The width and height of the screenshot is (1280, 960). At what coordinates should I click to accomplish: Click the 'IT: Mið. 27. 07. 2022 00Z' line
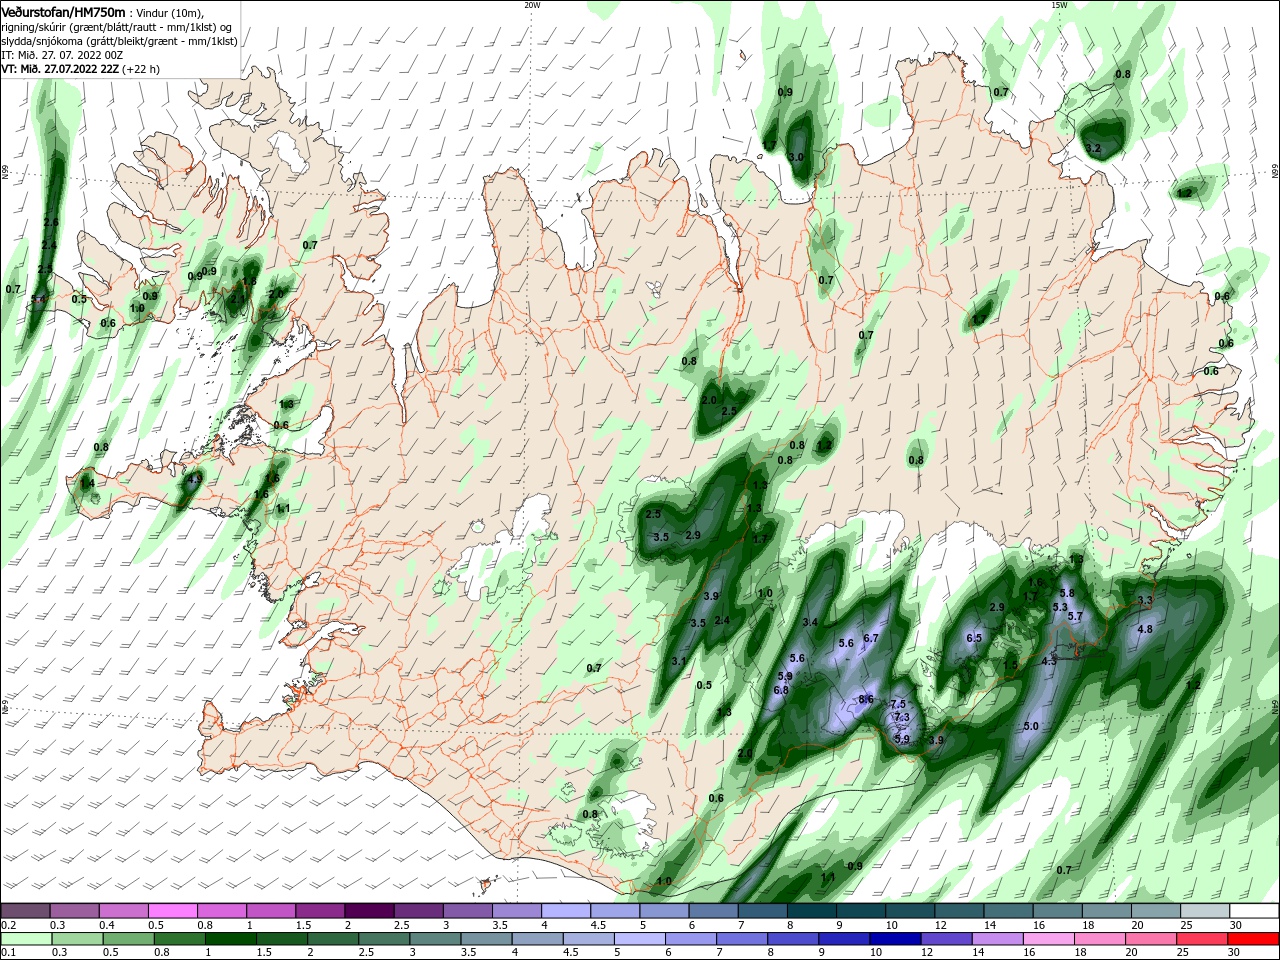61,55
